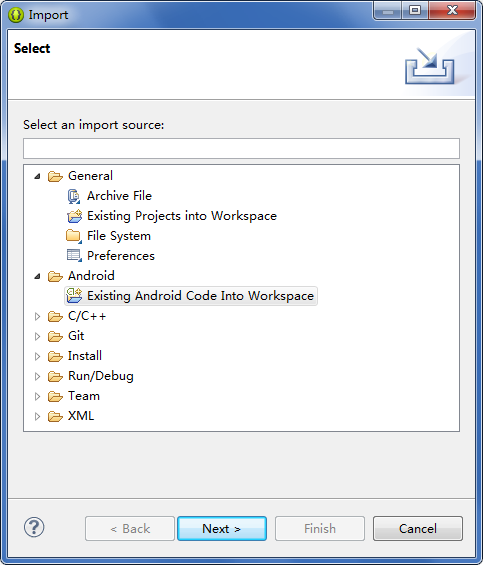Collapse the General category
This screenshot has width=483, height=565.
pos(37,176)
